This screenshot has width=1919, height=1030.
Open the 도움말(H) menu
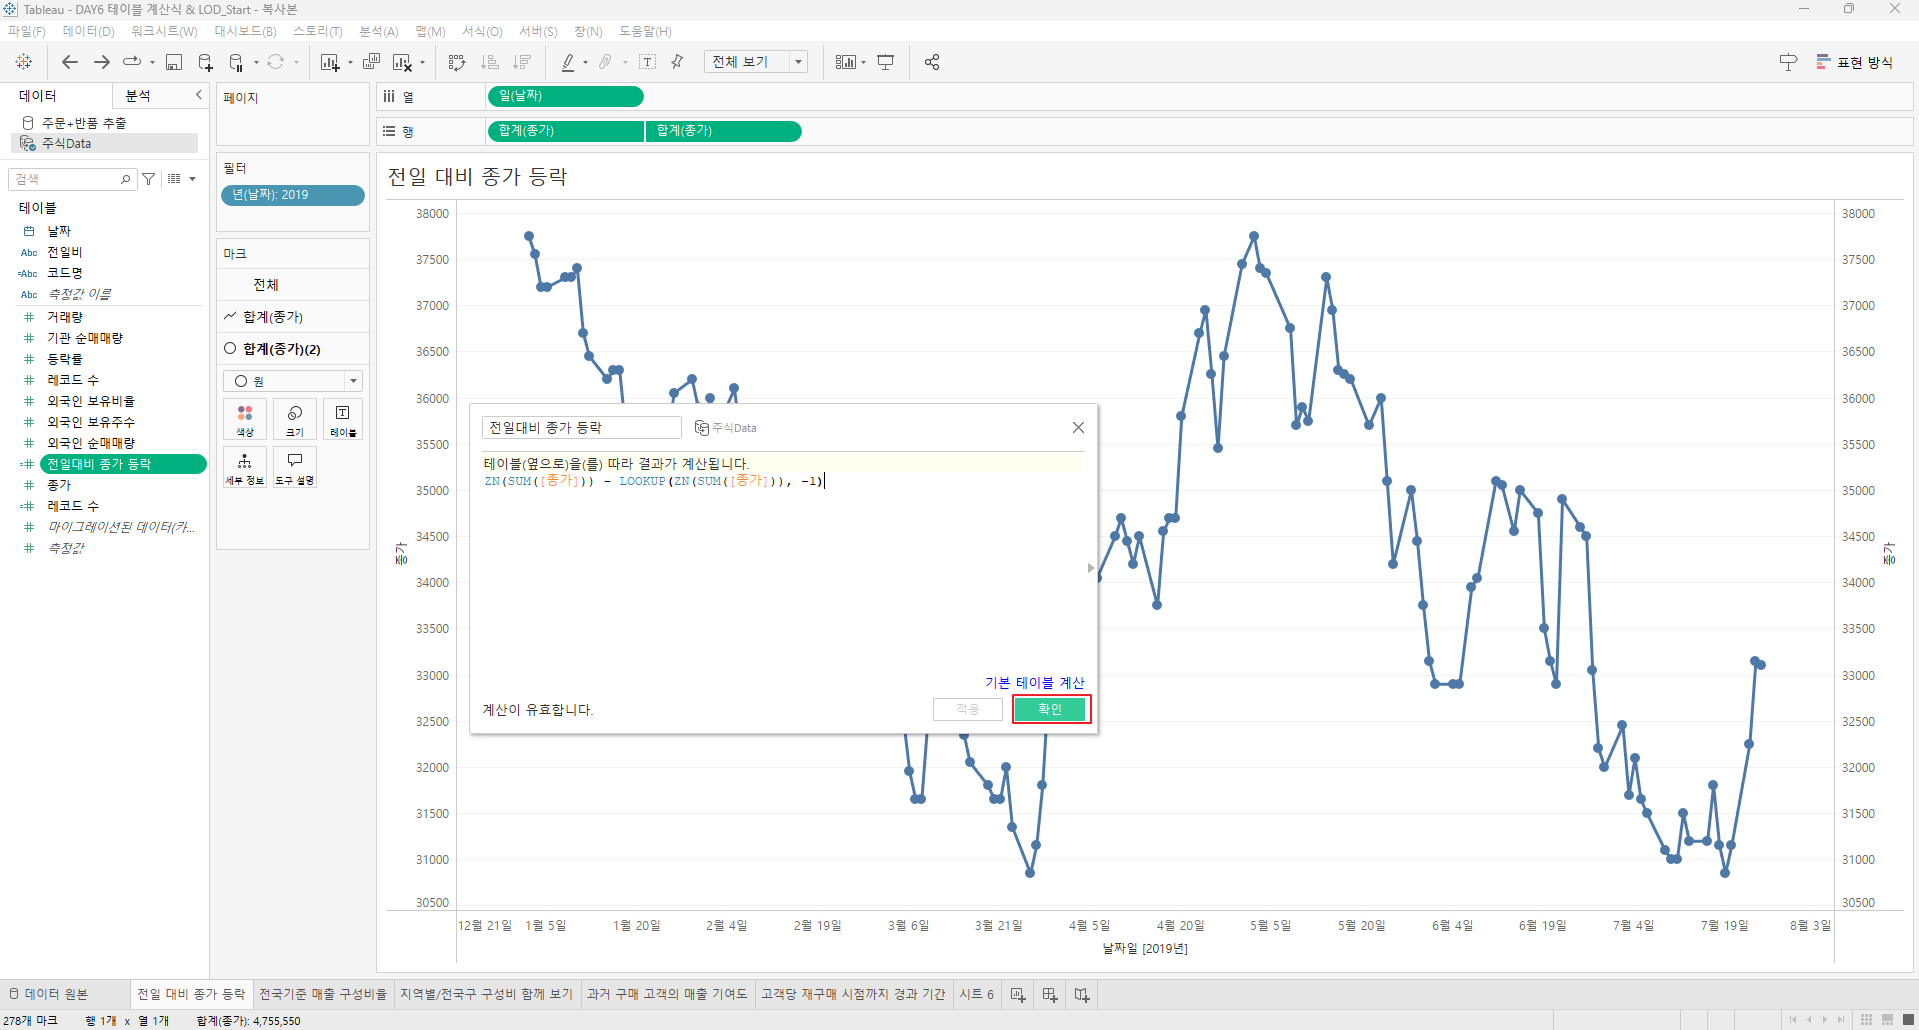tap(646, 31)
